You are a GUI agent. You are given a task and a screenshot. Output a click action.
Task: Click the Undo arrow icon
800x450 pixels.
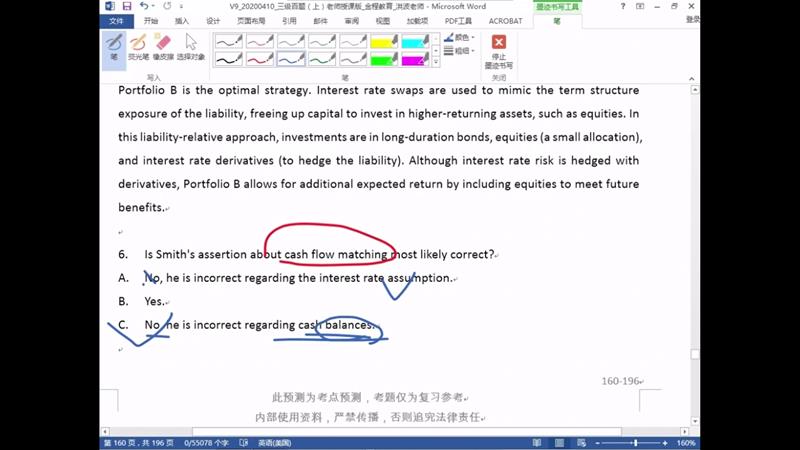click(144, 6)
